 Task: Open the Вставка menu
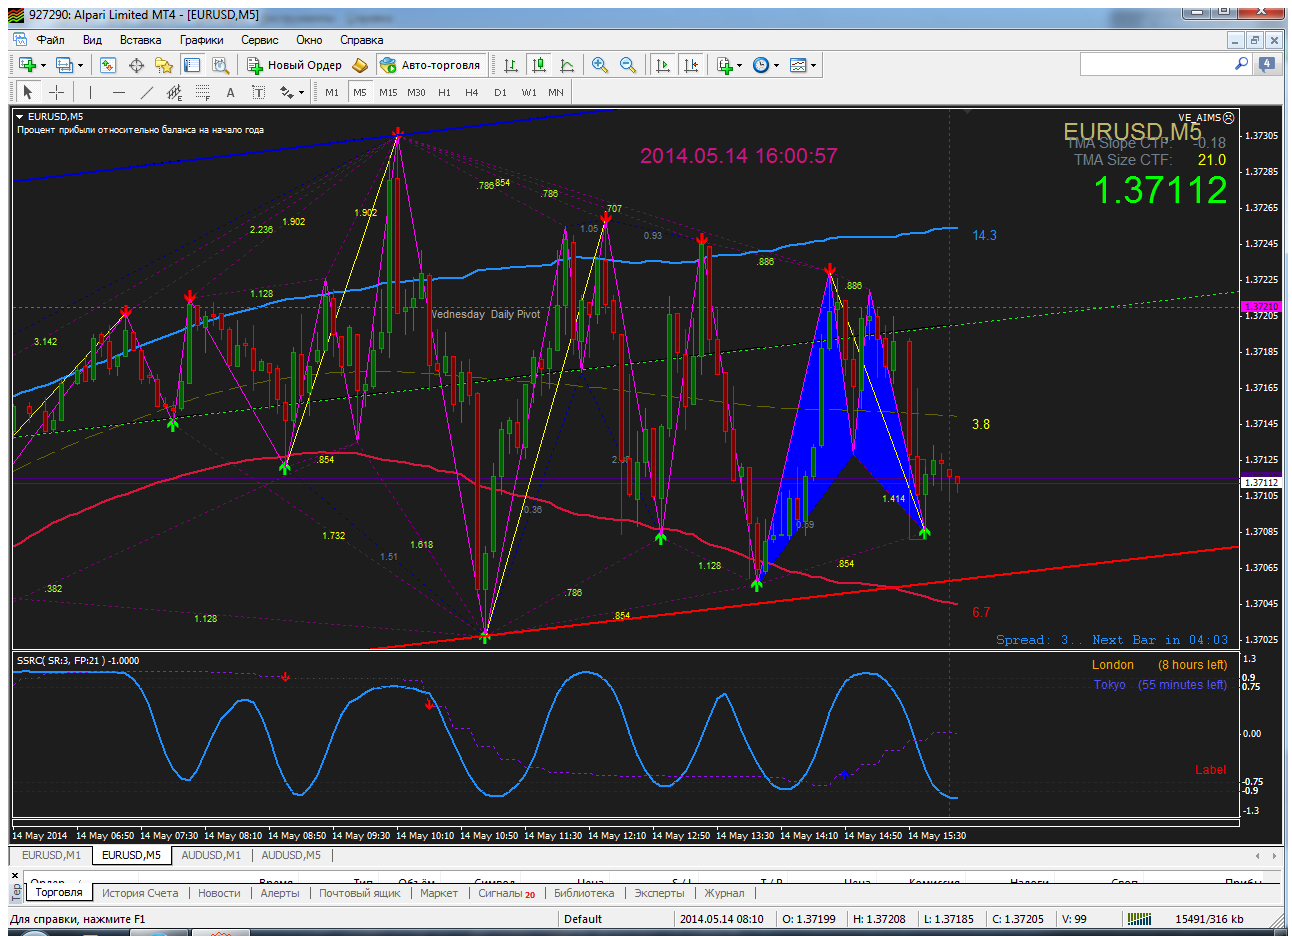point(140,40)
